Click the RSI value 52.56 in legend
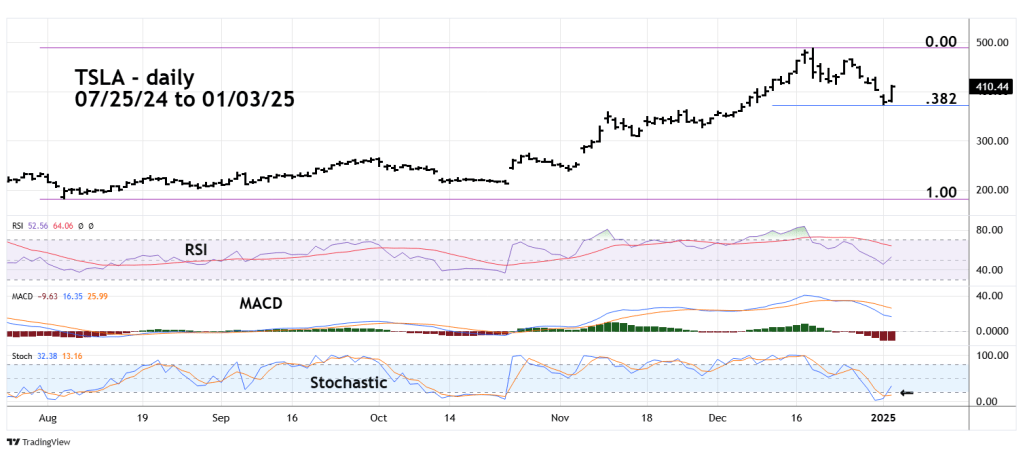1023x454 pixels. (39, 226)
